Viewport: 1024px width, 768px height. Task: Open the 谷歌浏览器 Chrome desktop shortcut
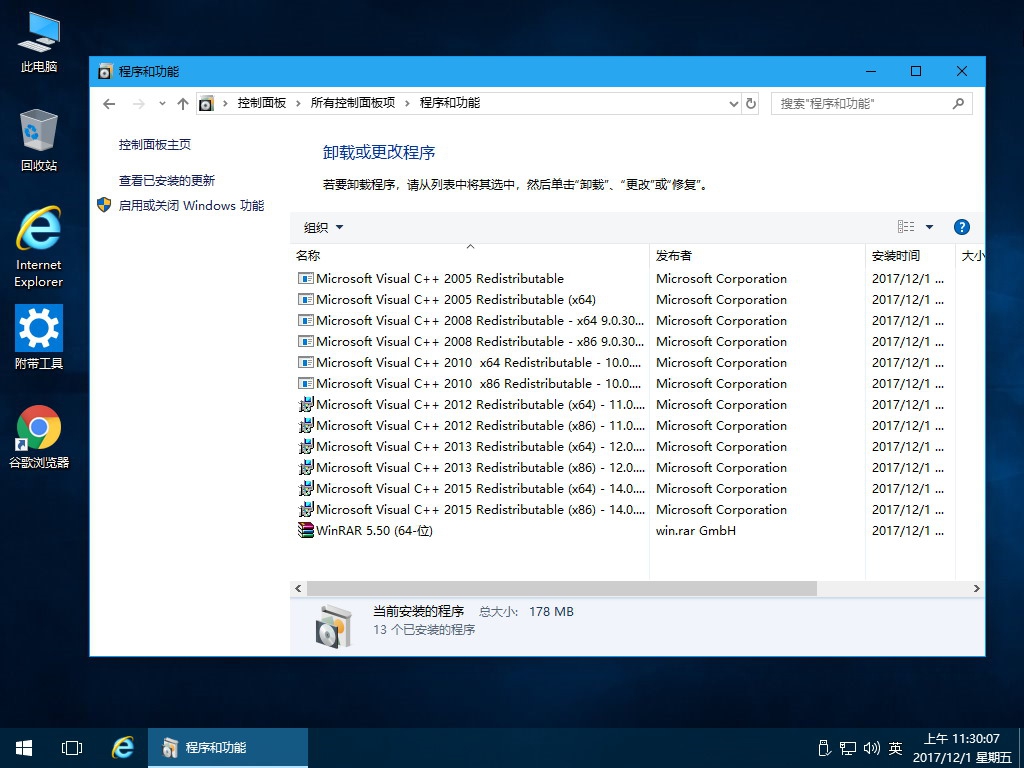click(39, 436)
